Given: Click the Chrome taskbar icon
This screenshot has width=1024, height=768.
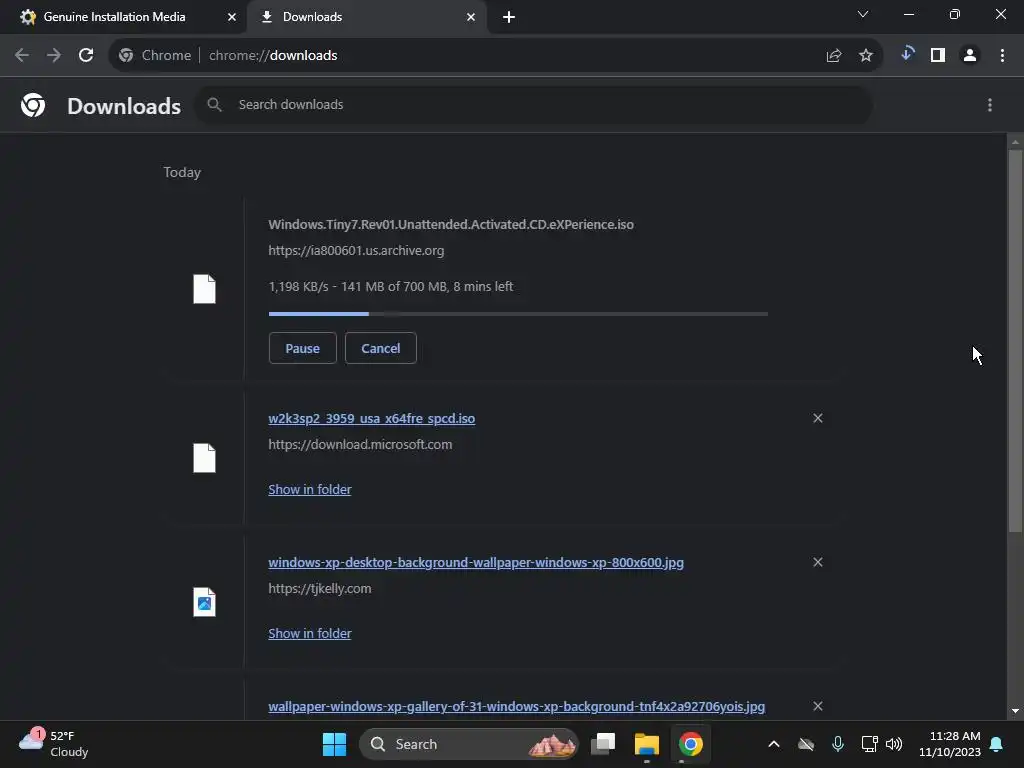Looking at the screenshot, I should [x=690, y=744].
